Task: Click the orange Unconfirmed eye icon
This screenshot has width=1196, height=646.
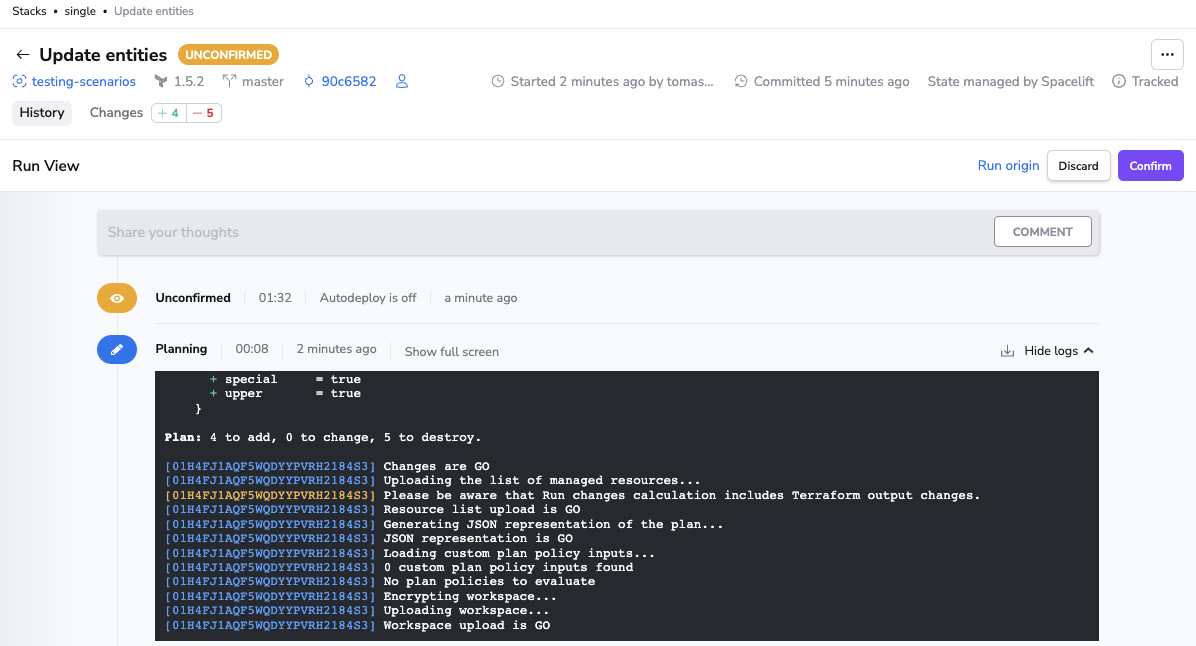Action: click(117, 298)
